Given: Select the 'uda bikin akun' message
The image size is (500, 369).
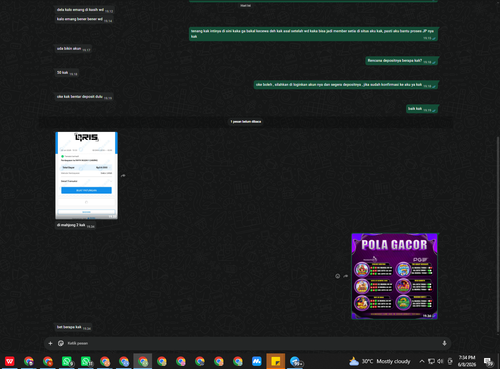Looking at the screenshot, I should [x=73, y=49].
